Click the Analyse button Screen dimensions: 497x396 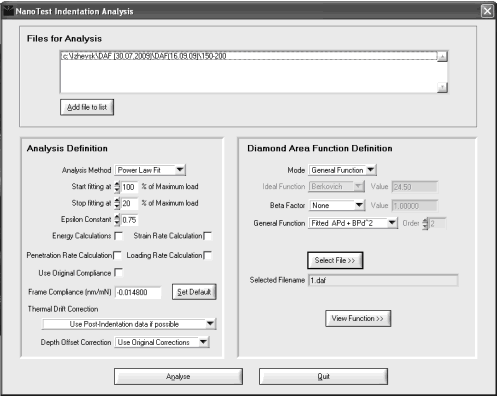click(x=178, y=377)
